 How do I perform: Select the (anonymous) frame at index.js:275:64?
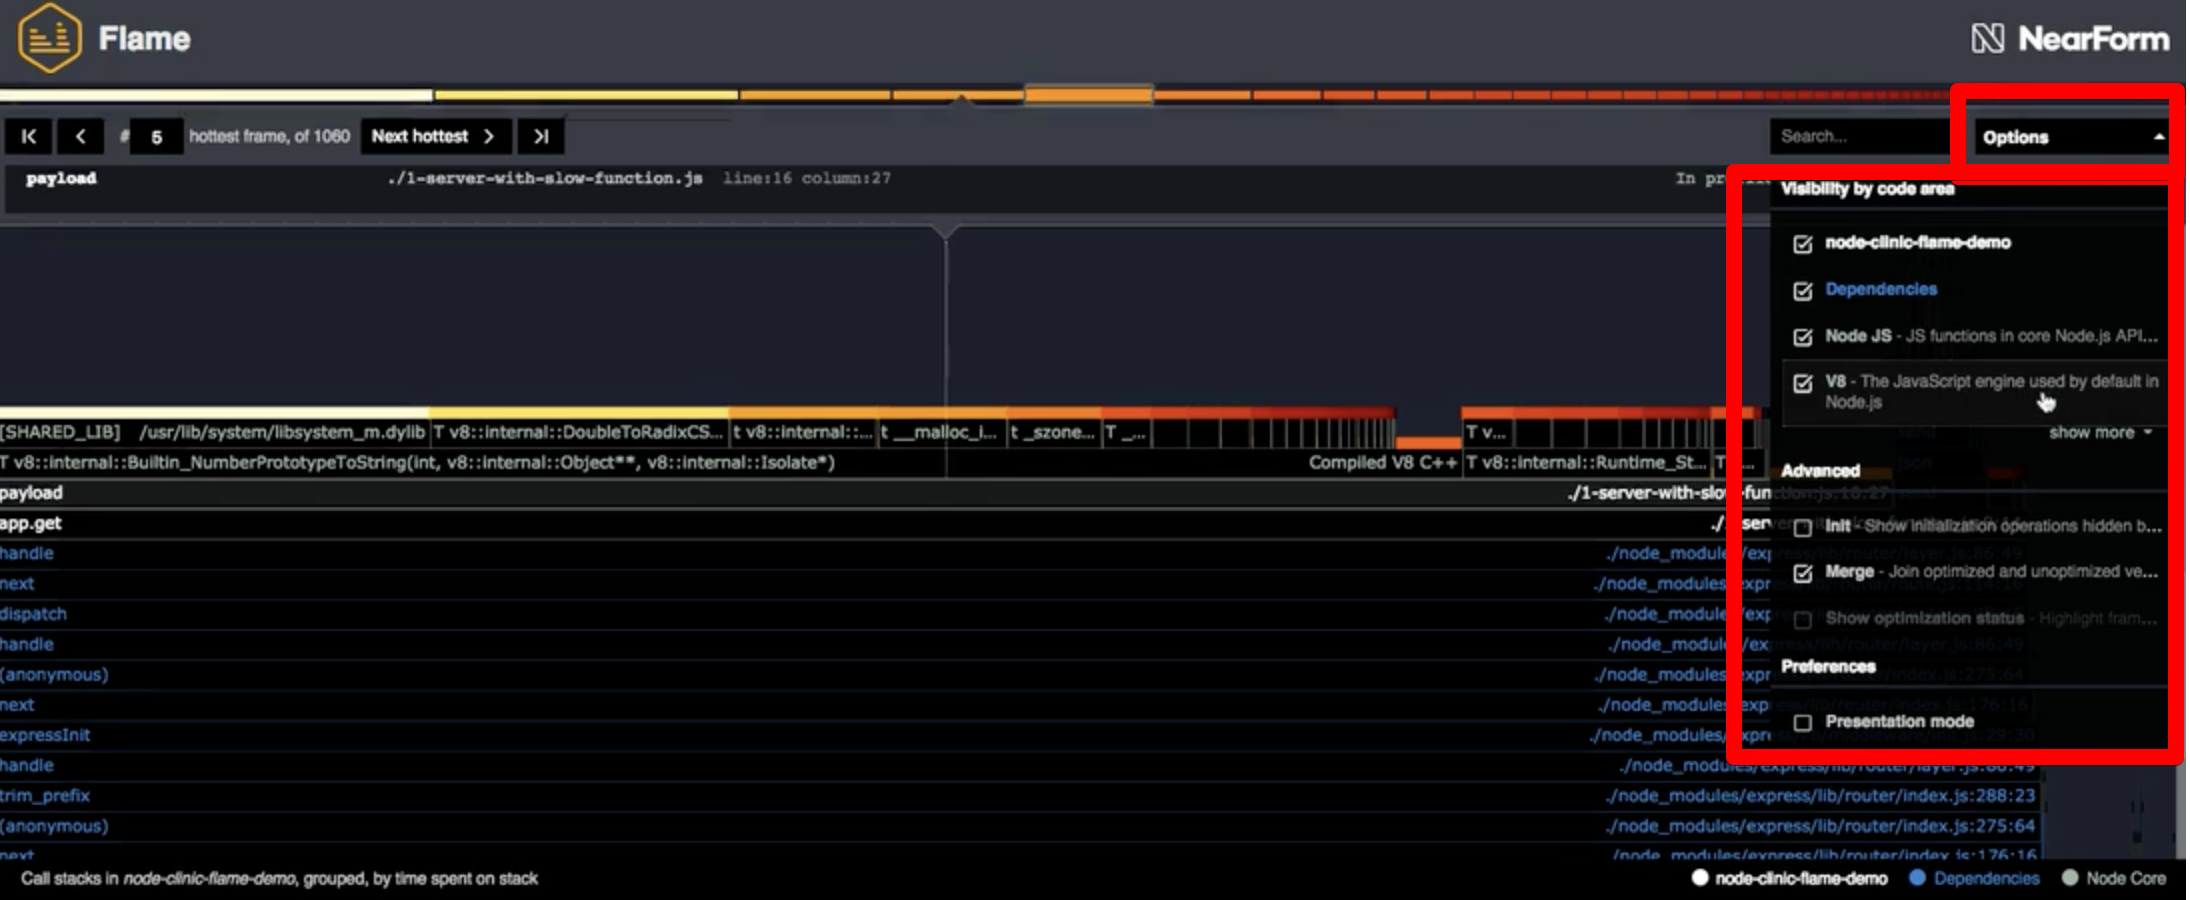tap(1018, 826)
